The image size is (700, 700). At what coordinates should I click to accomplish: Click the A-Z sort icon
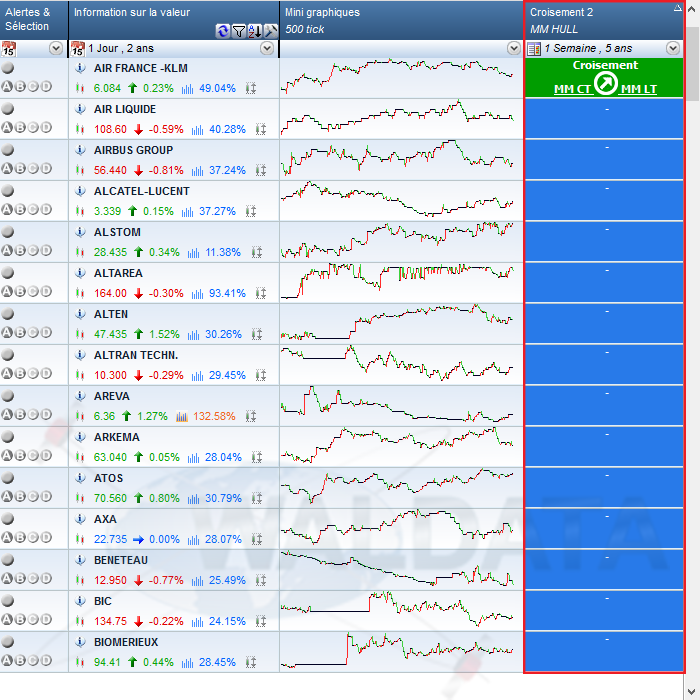254,31
